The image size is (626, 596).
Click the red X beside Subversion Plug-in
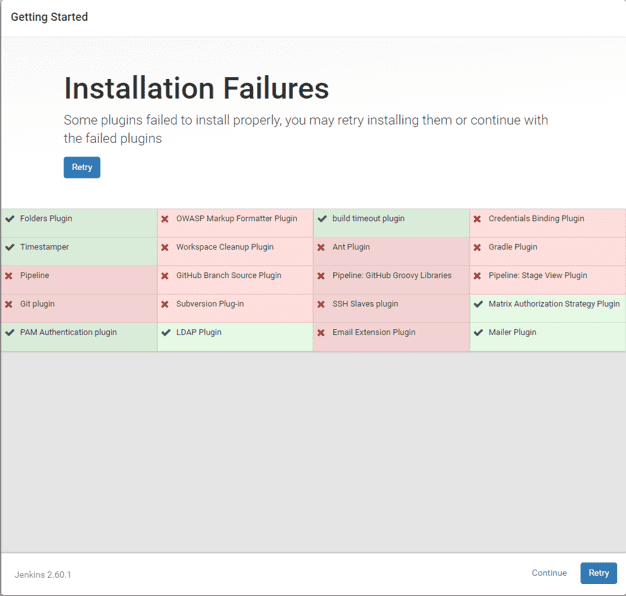click(165, 304)
